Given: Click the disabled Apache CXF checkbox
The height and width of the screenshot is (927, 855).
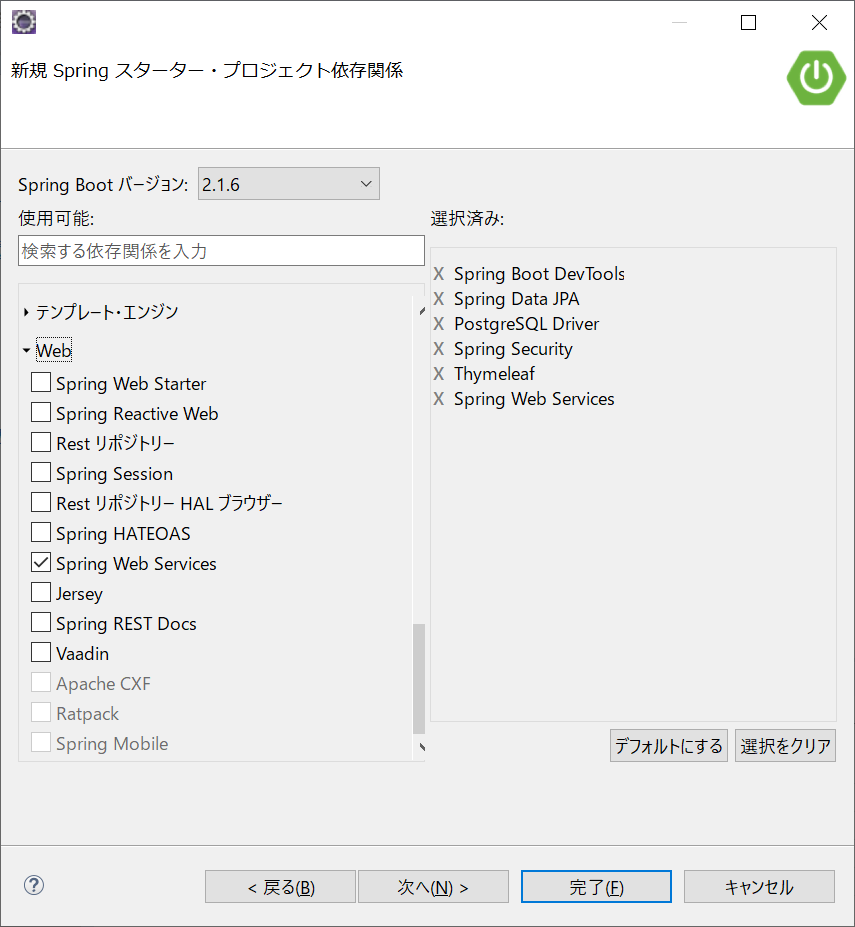Looking at the screenshot, I should (41, 682).
